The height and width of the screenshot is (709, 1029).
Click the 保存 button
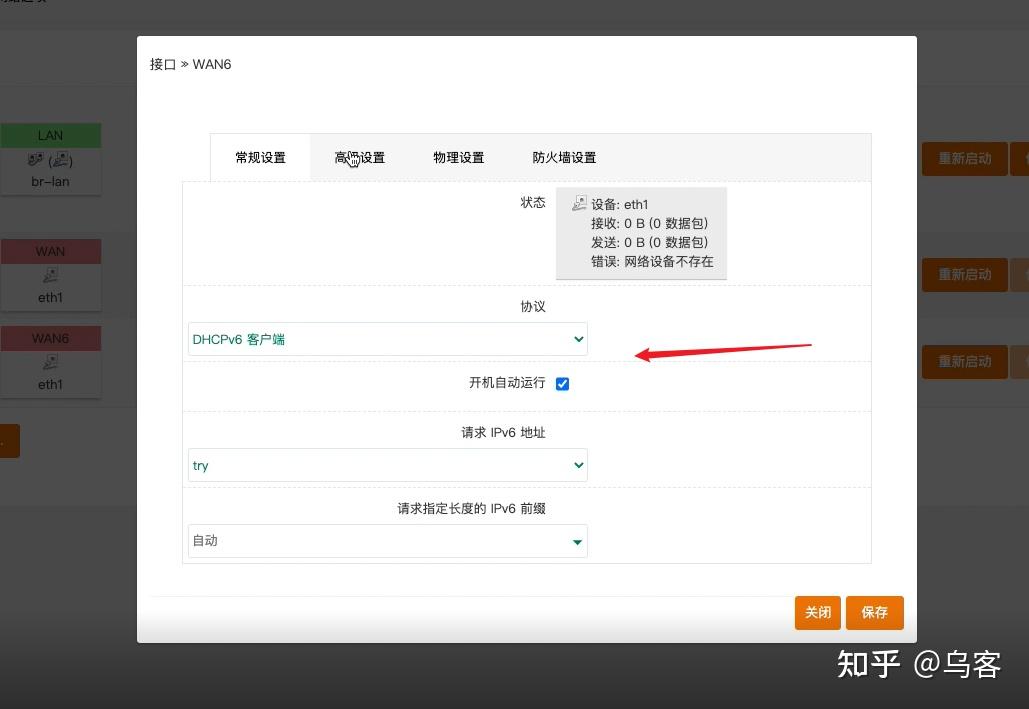coord(874,612)
